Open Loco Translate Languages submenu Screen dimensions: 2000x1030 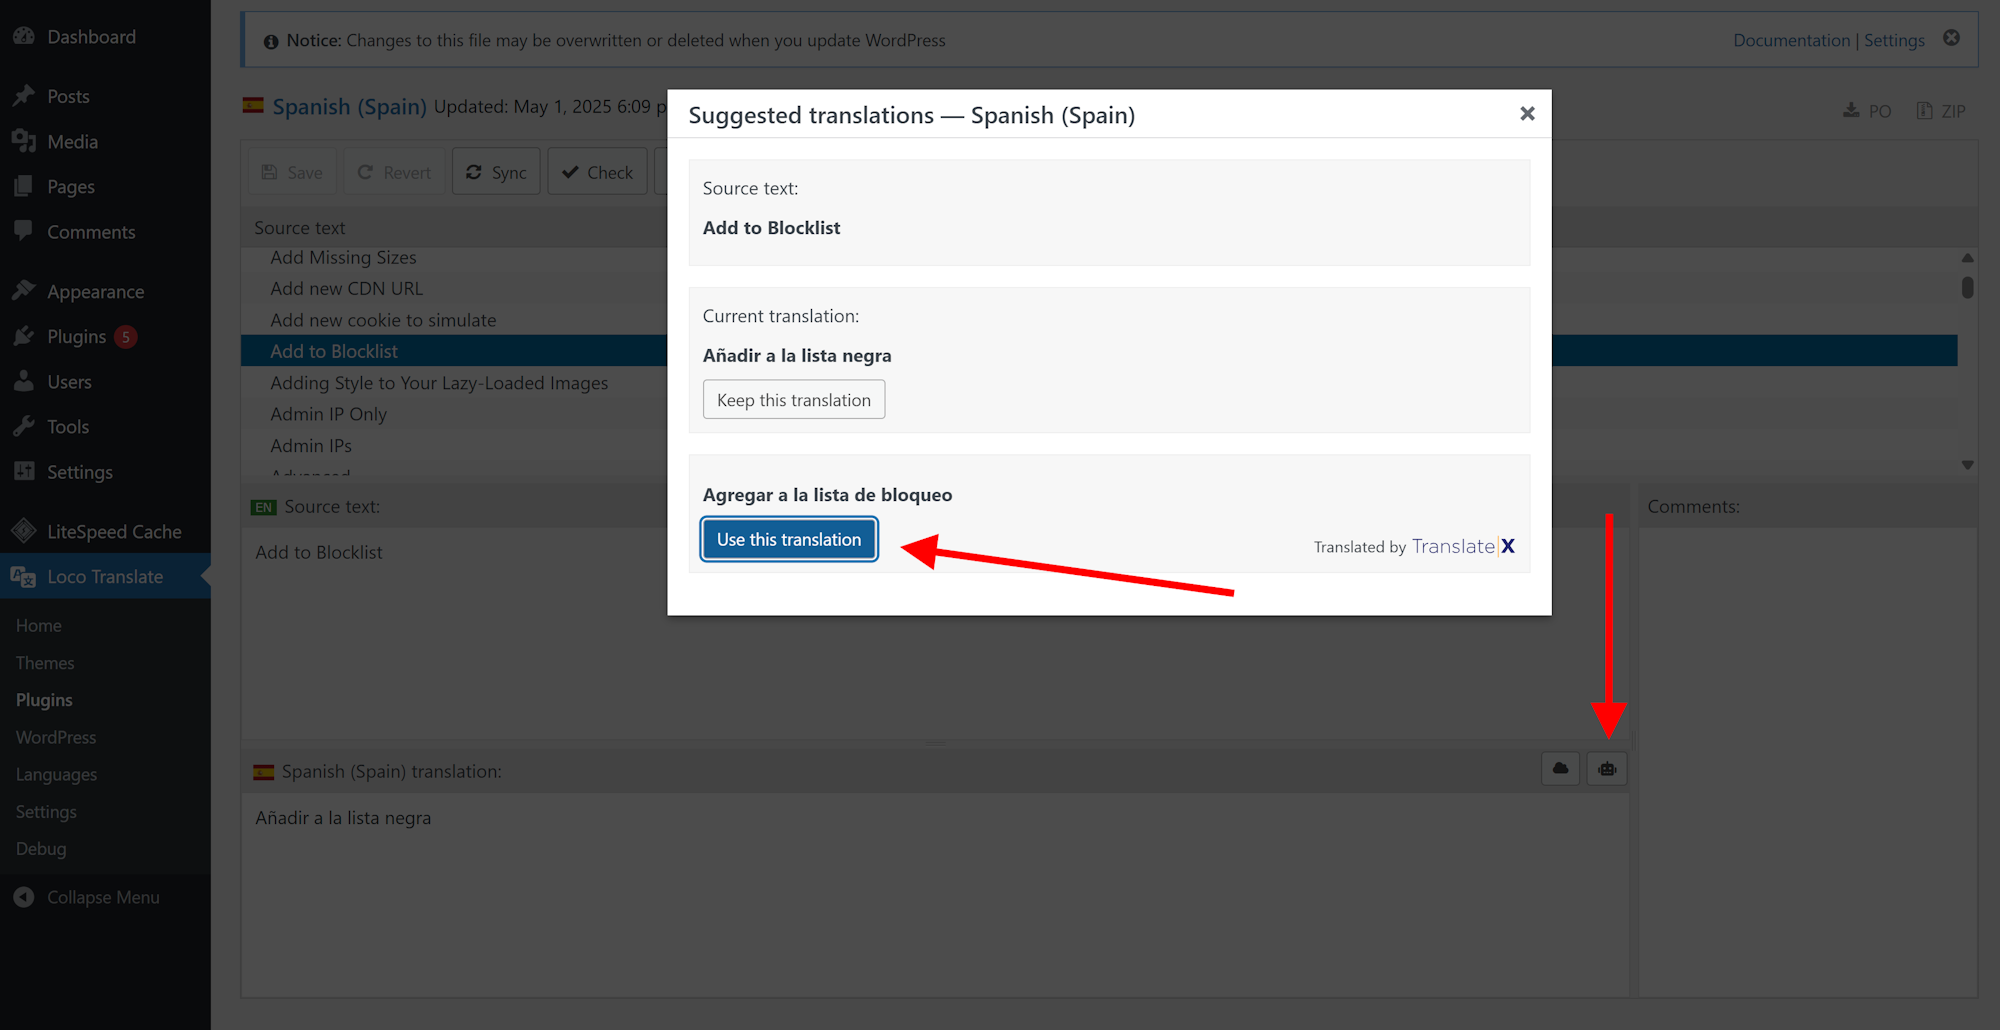click(x=56, y=774)
